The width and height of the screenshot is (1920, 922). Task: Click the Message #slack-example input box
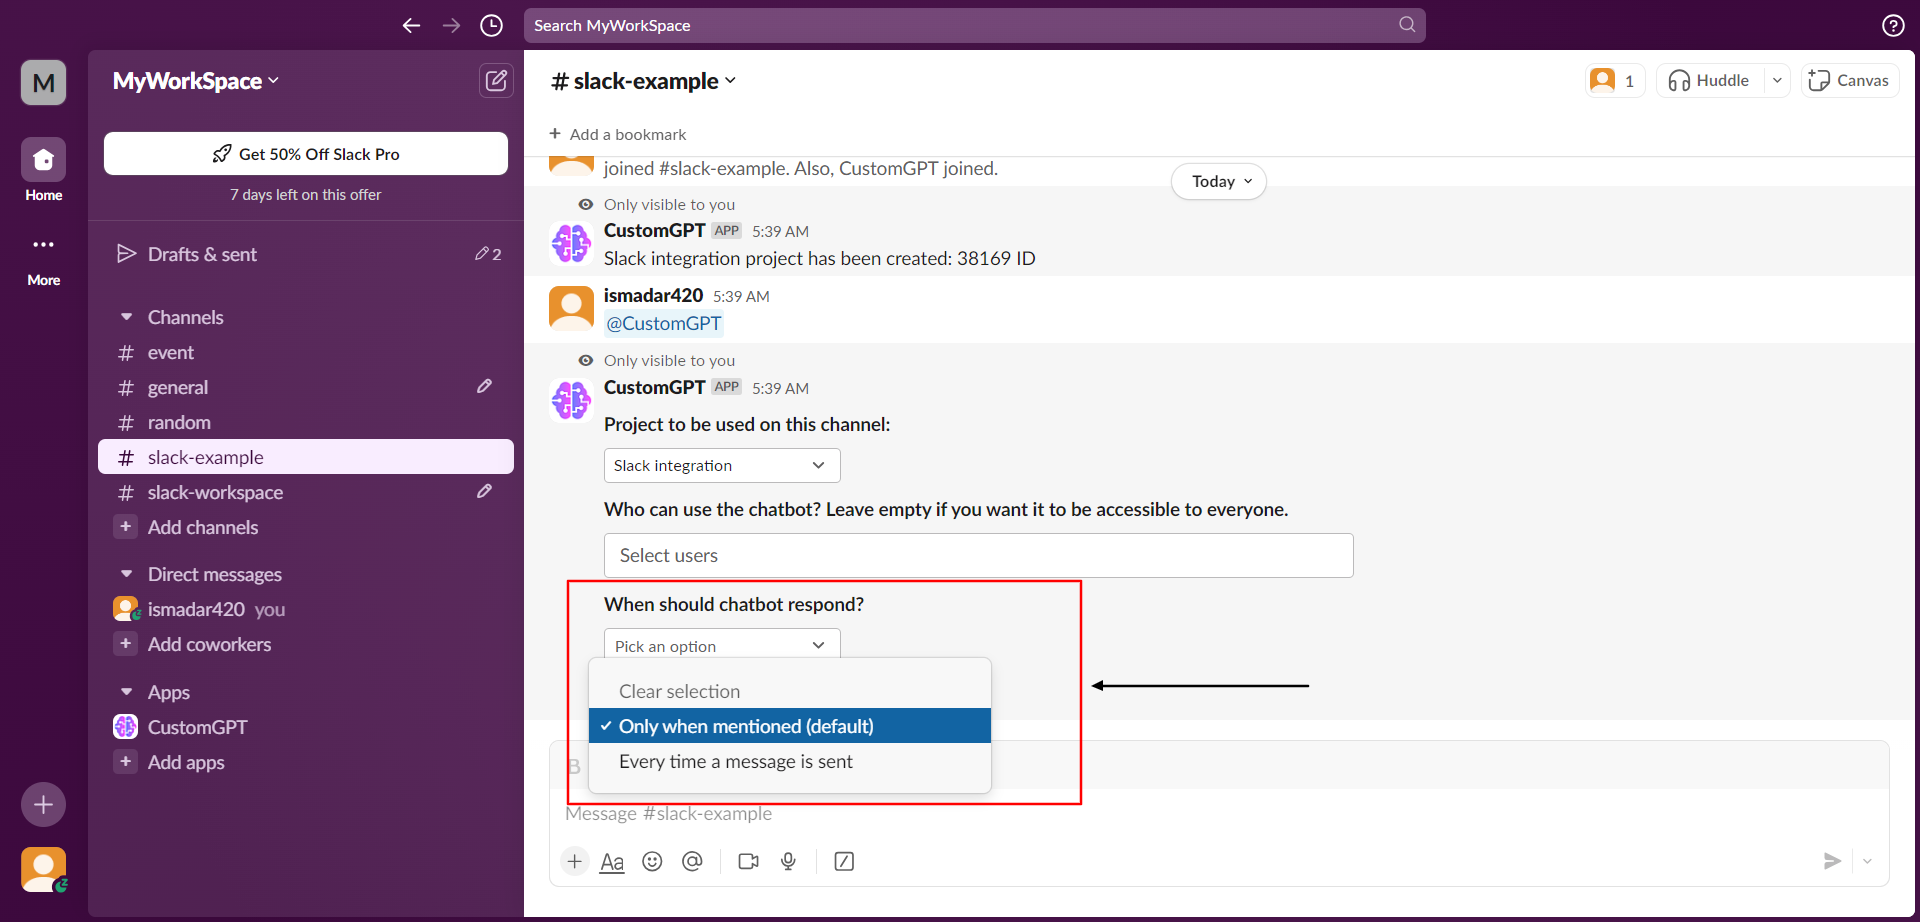click(1218, 813)
